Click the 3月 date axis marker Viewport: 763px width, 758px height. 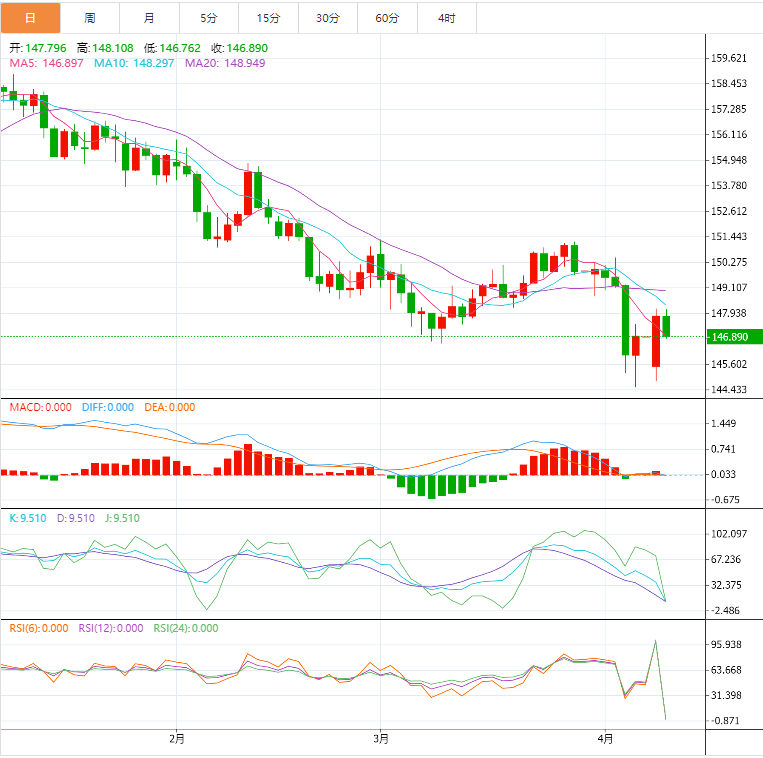(x=381, y=739)
